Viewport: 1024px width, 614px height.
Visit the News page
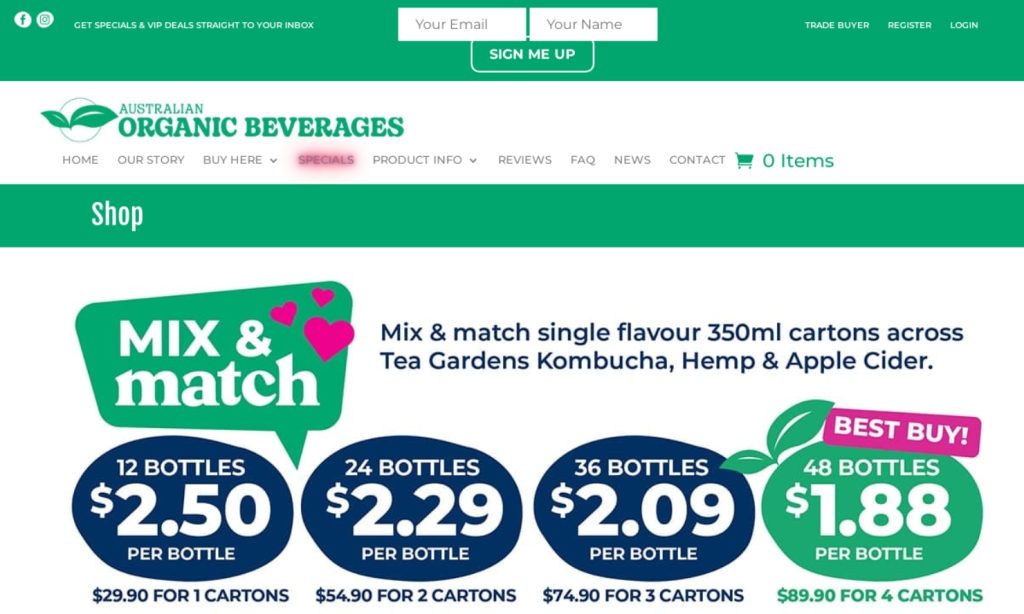[632, 160]
